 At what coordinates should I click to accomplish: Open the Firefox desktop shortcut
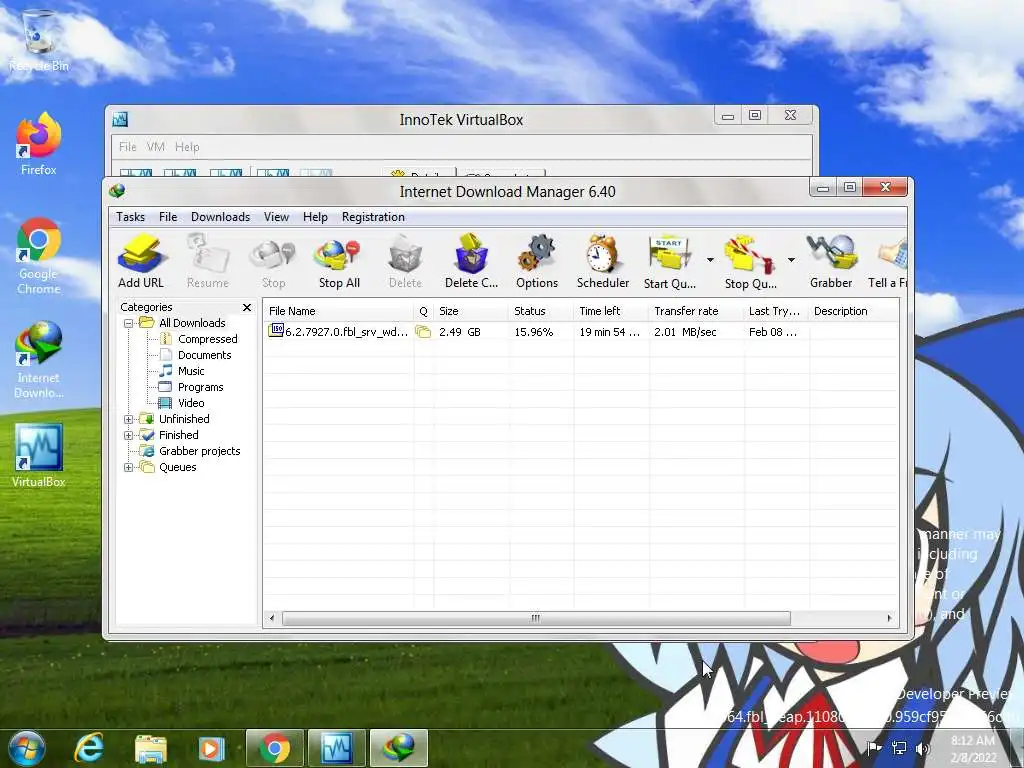[x=39, y=144]
